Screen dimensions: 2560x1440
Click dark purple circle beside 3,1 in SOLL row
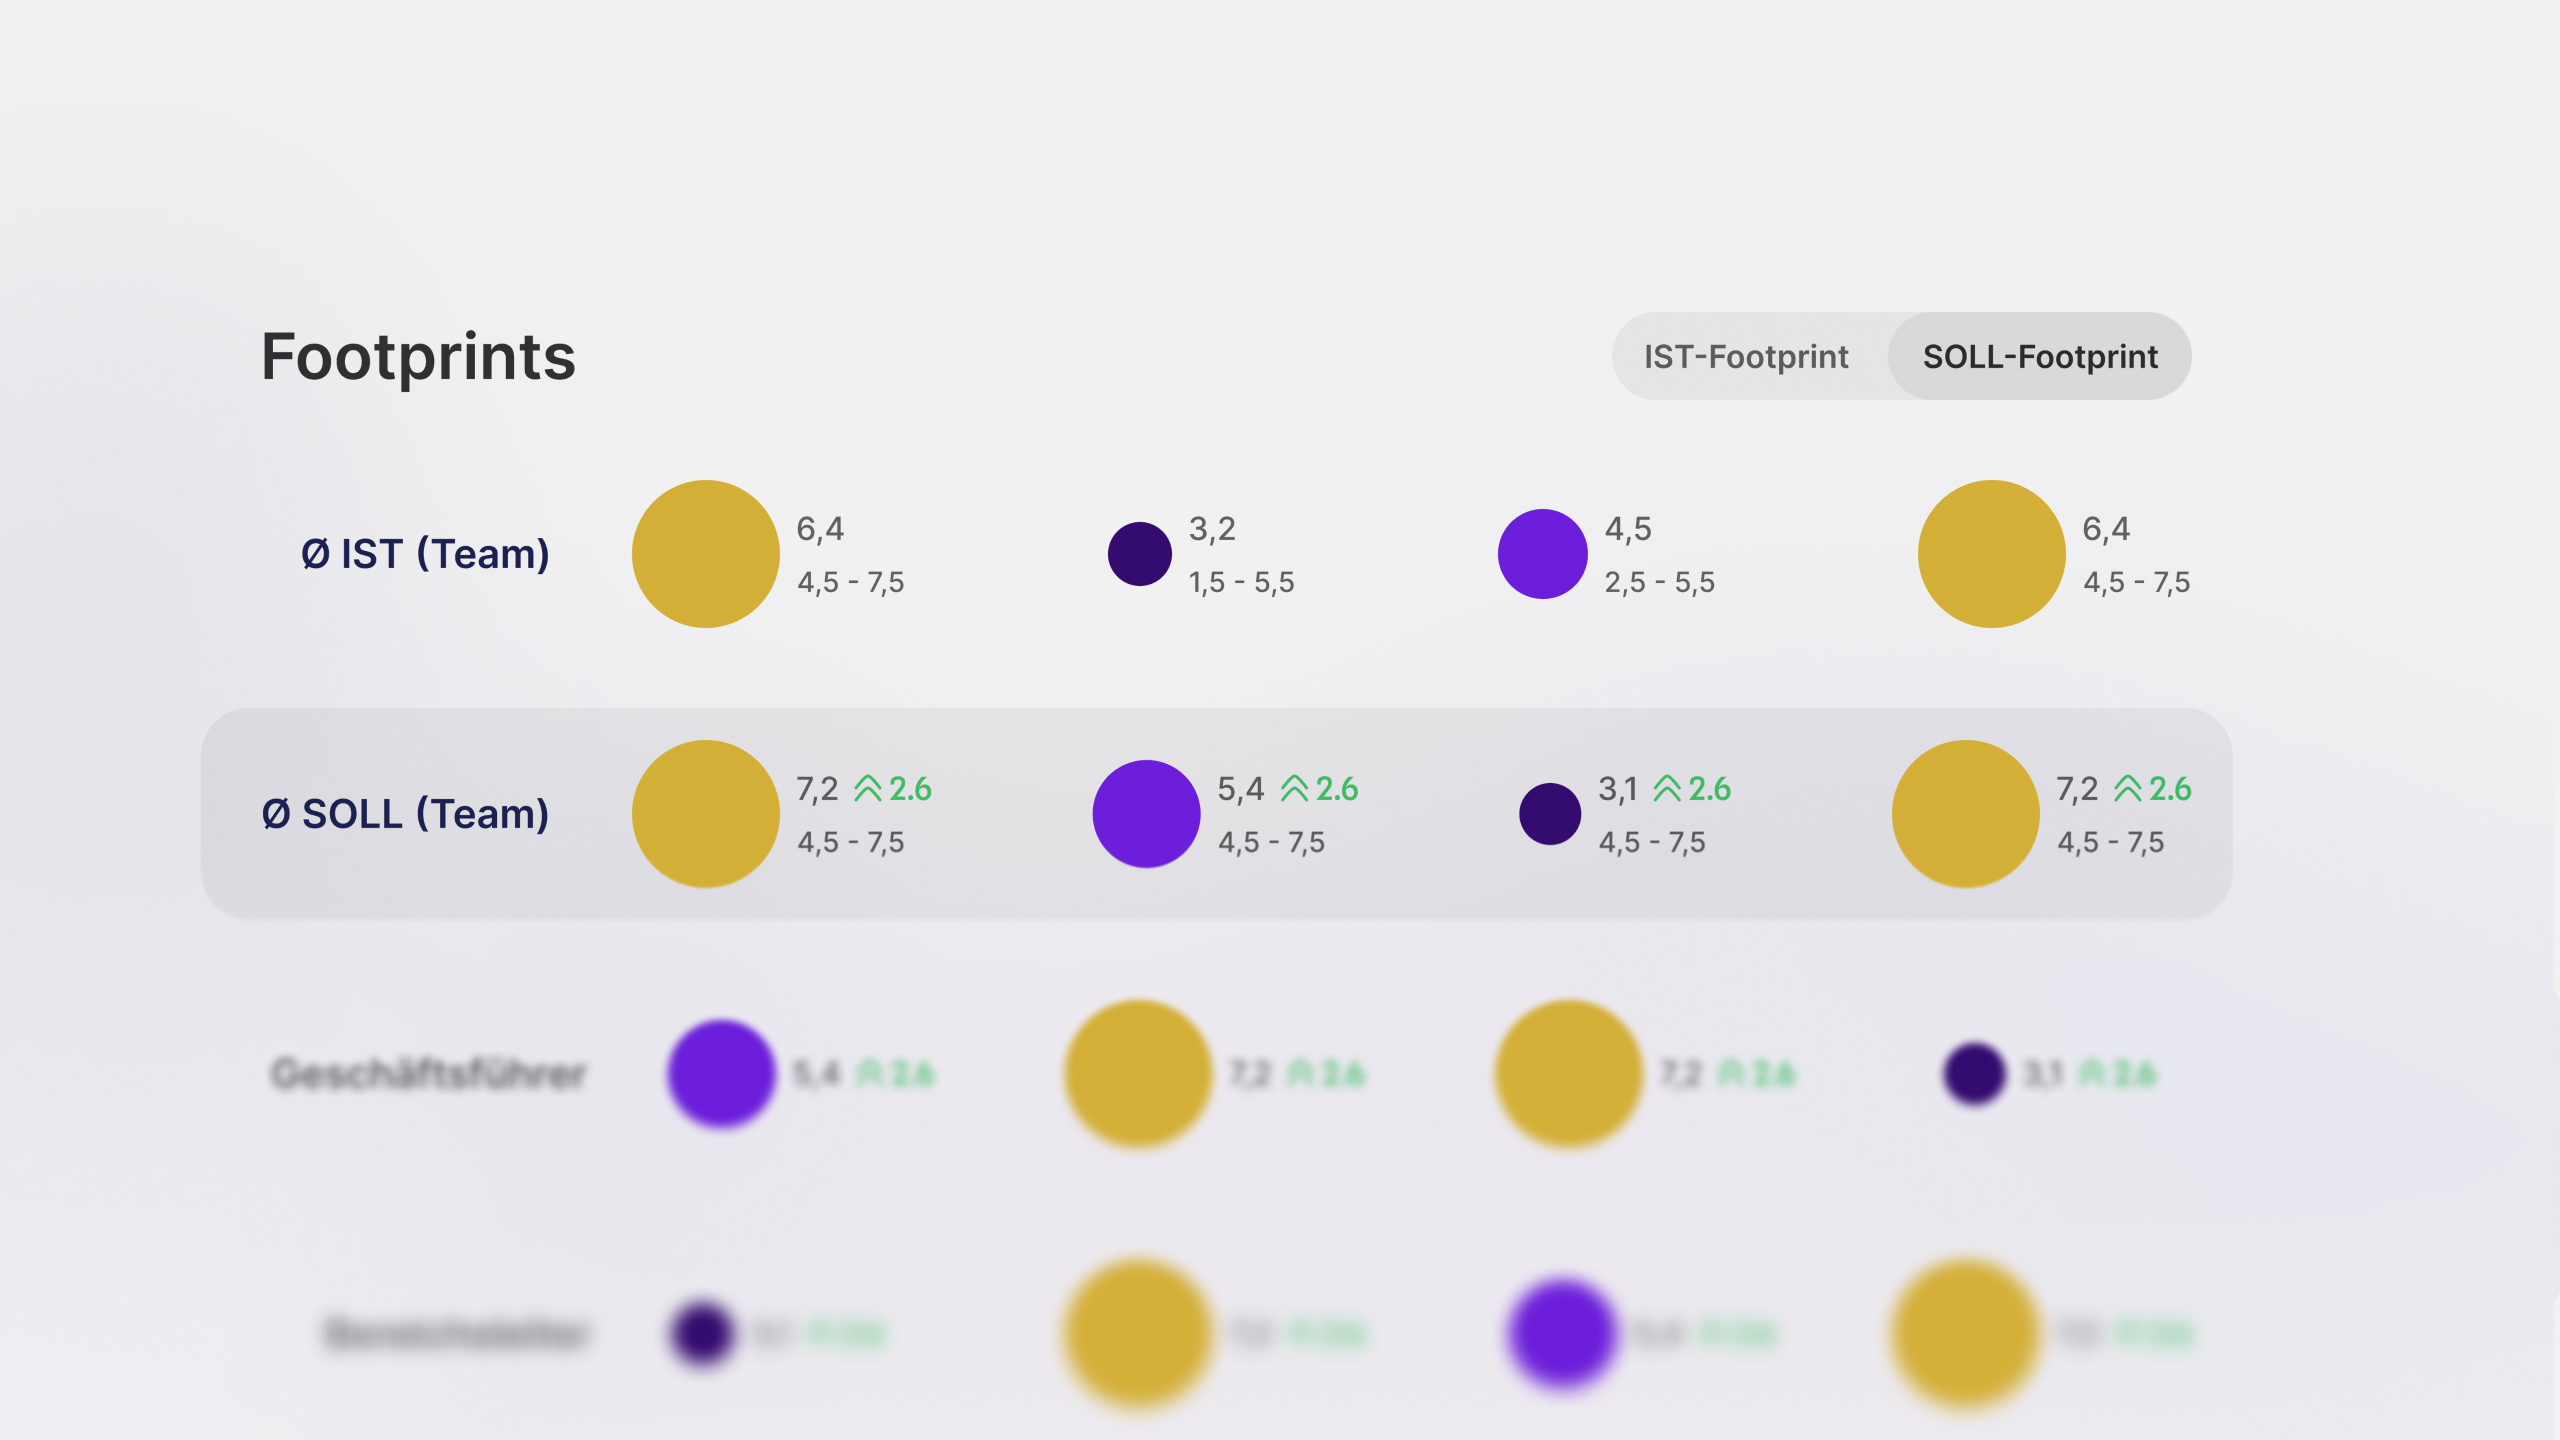(1550, 814)
